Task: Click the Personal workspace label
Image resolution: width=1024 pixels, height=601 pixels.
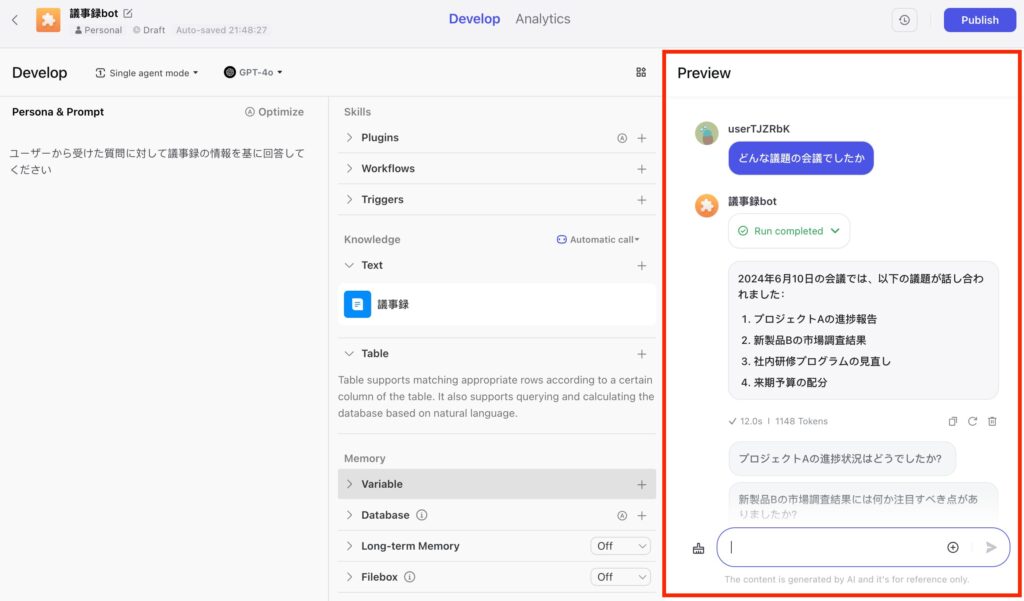Action: (99, 30)
